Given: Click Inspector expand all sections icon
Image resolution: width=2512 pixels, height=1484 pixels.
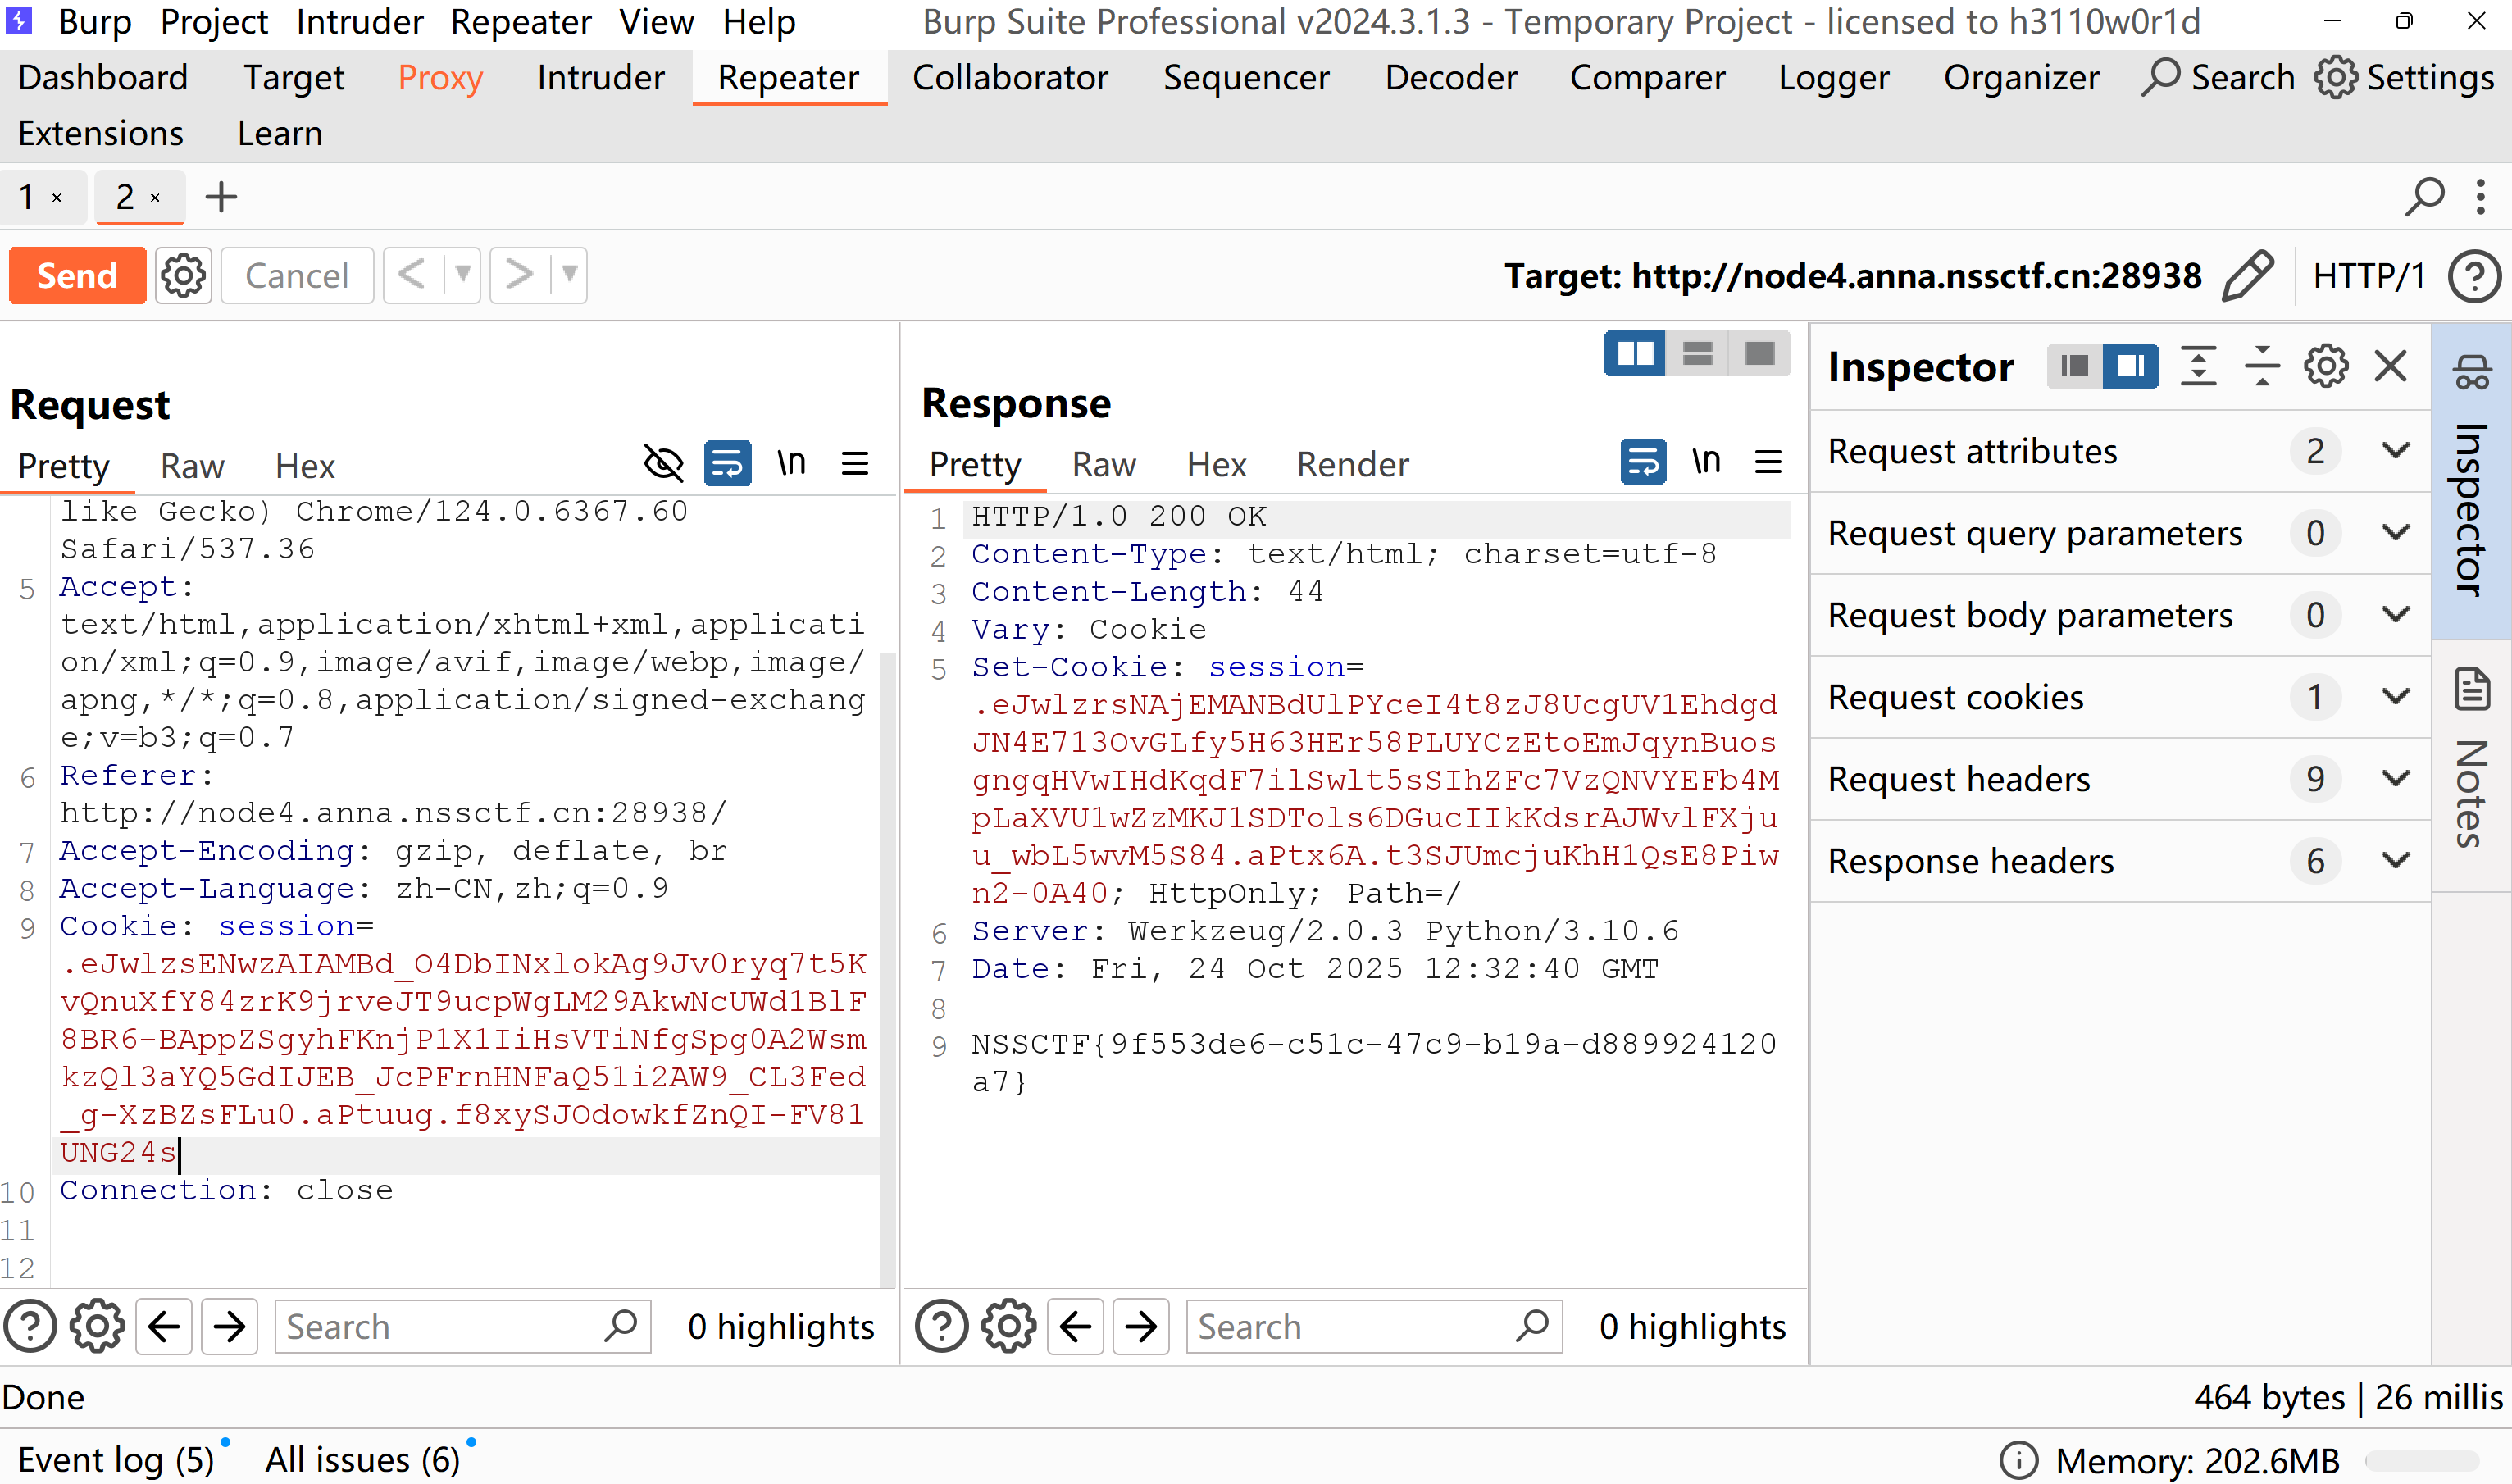Looking at the screenshot, I should 2199,367.
